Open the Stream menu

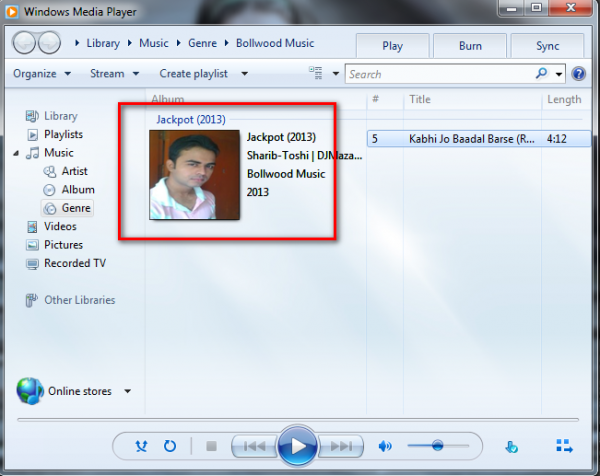[x=114, y=73]
